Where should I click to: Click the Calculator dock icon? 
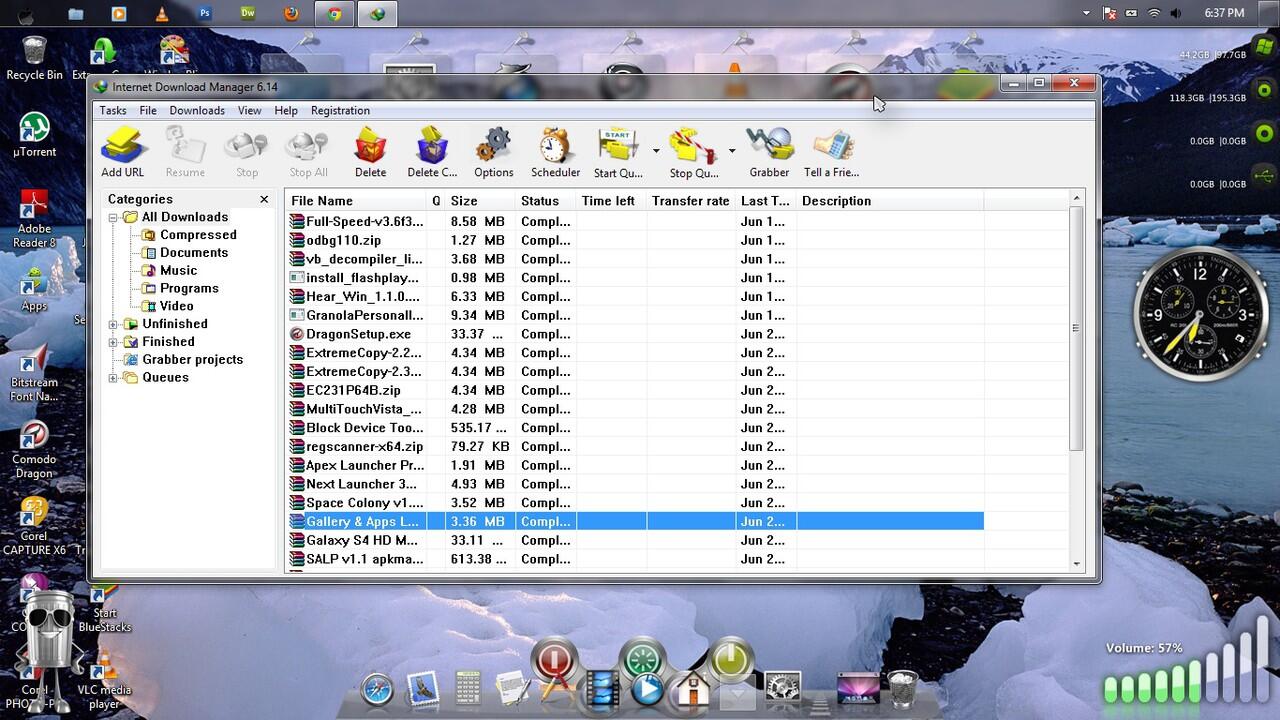pyautogui.click(x=467, y=688)
